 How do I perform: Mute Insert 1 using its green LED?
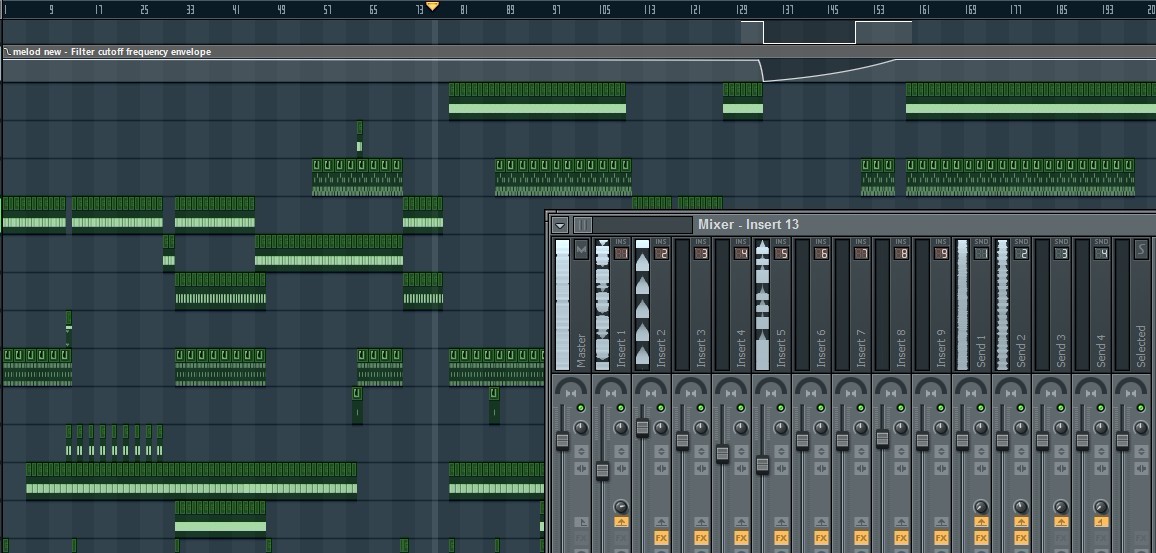coord(620,408)
